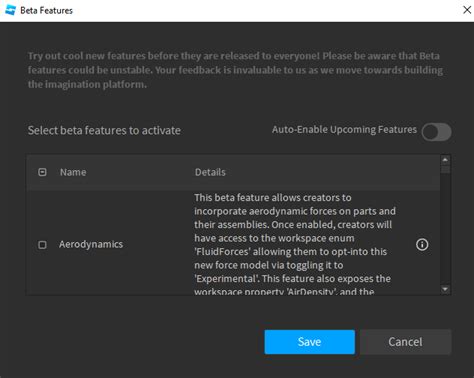Enable the Aerodynamics checkbox

[42, 245]
